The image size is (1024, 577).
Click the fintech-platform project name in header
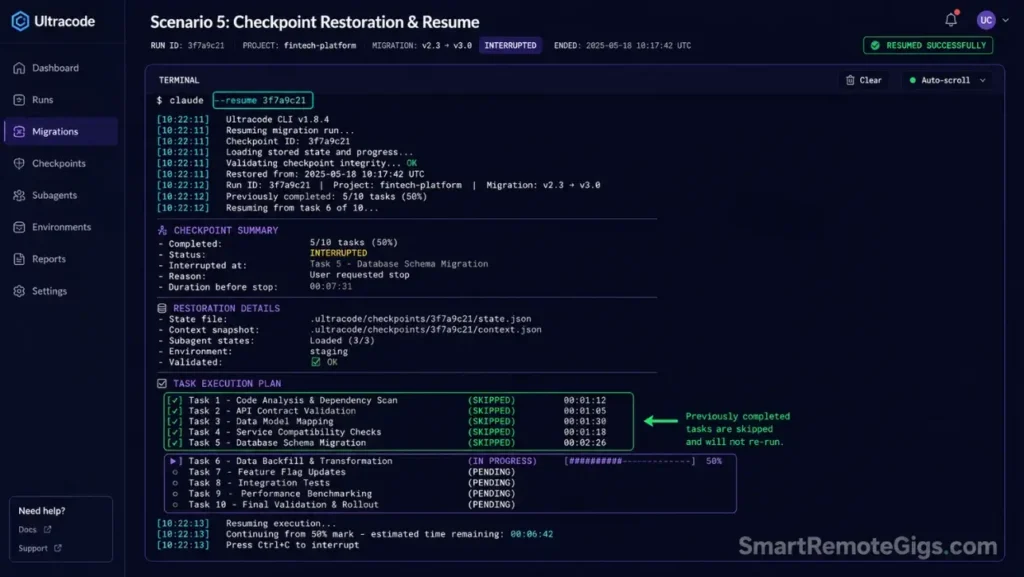[320, 46]
